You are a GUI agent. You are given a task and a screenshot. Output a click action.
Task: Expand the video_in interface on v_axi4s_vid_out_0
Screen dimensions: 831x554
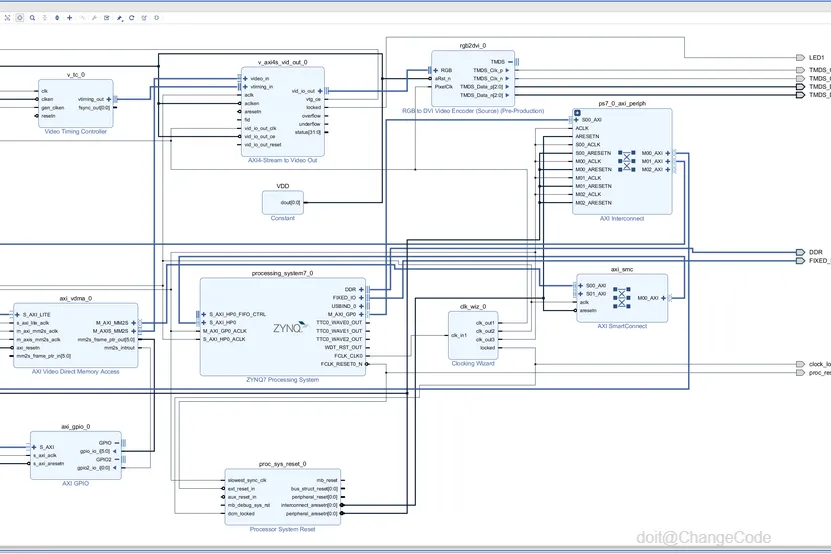(x=245, y=78)
